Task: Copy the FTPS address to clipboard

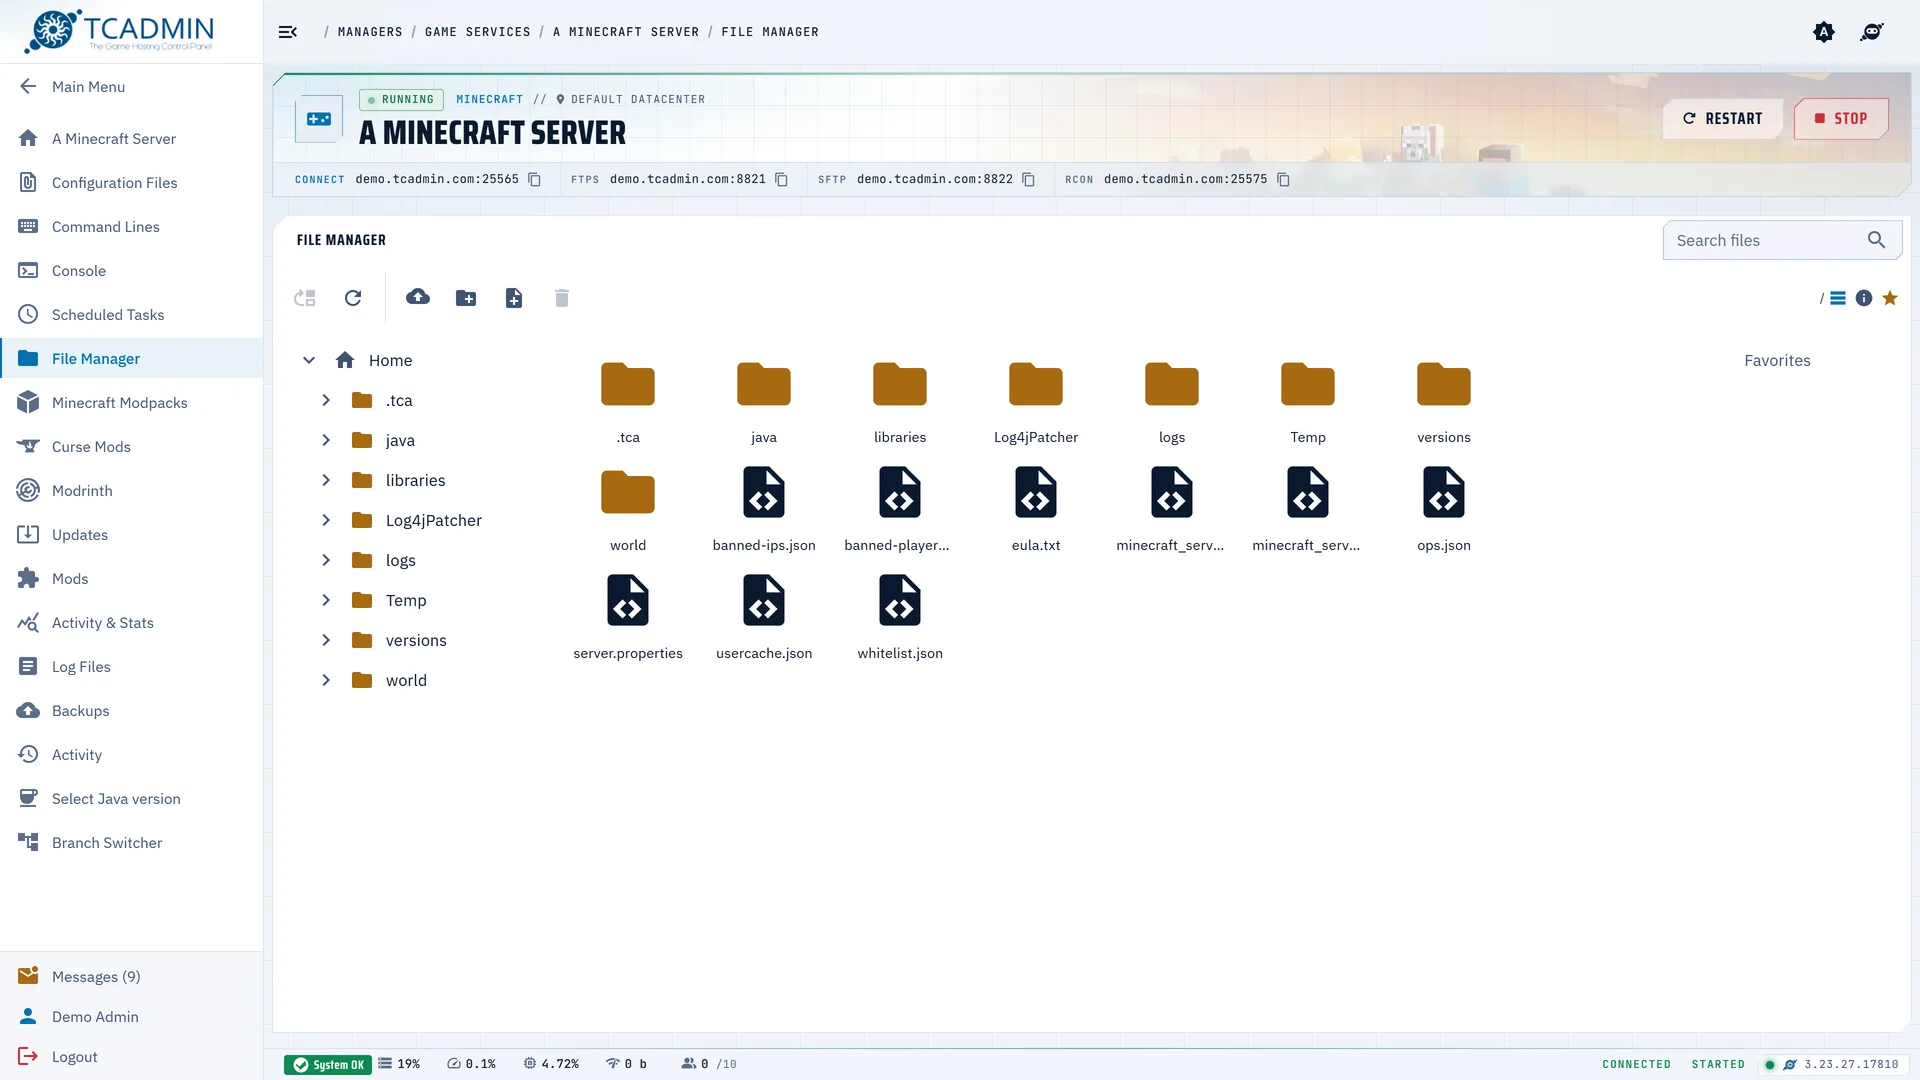Action: point(782,180)
